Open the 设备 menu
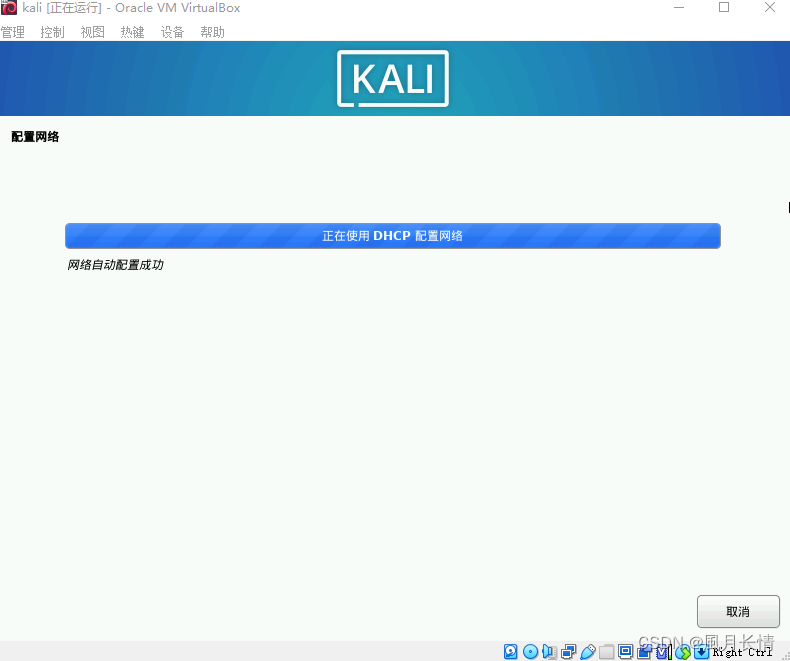Image resolution: width=790 pixels, height=661 pixels. [x=172, y=32]
